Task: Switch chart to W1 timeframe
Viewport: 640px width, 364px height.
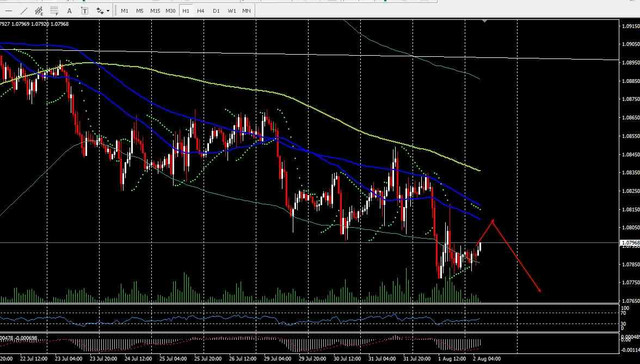Action: (231, 11)
